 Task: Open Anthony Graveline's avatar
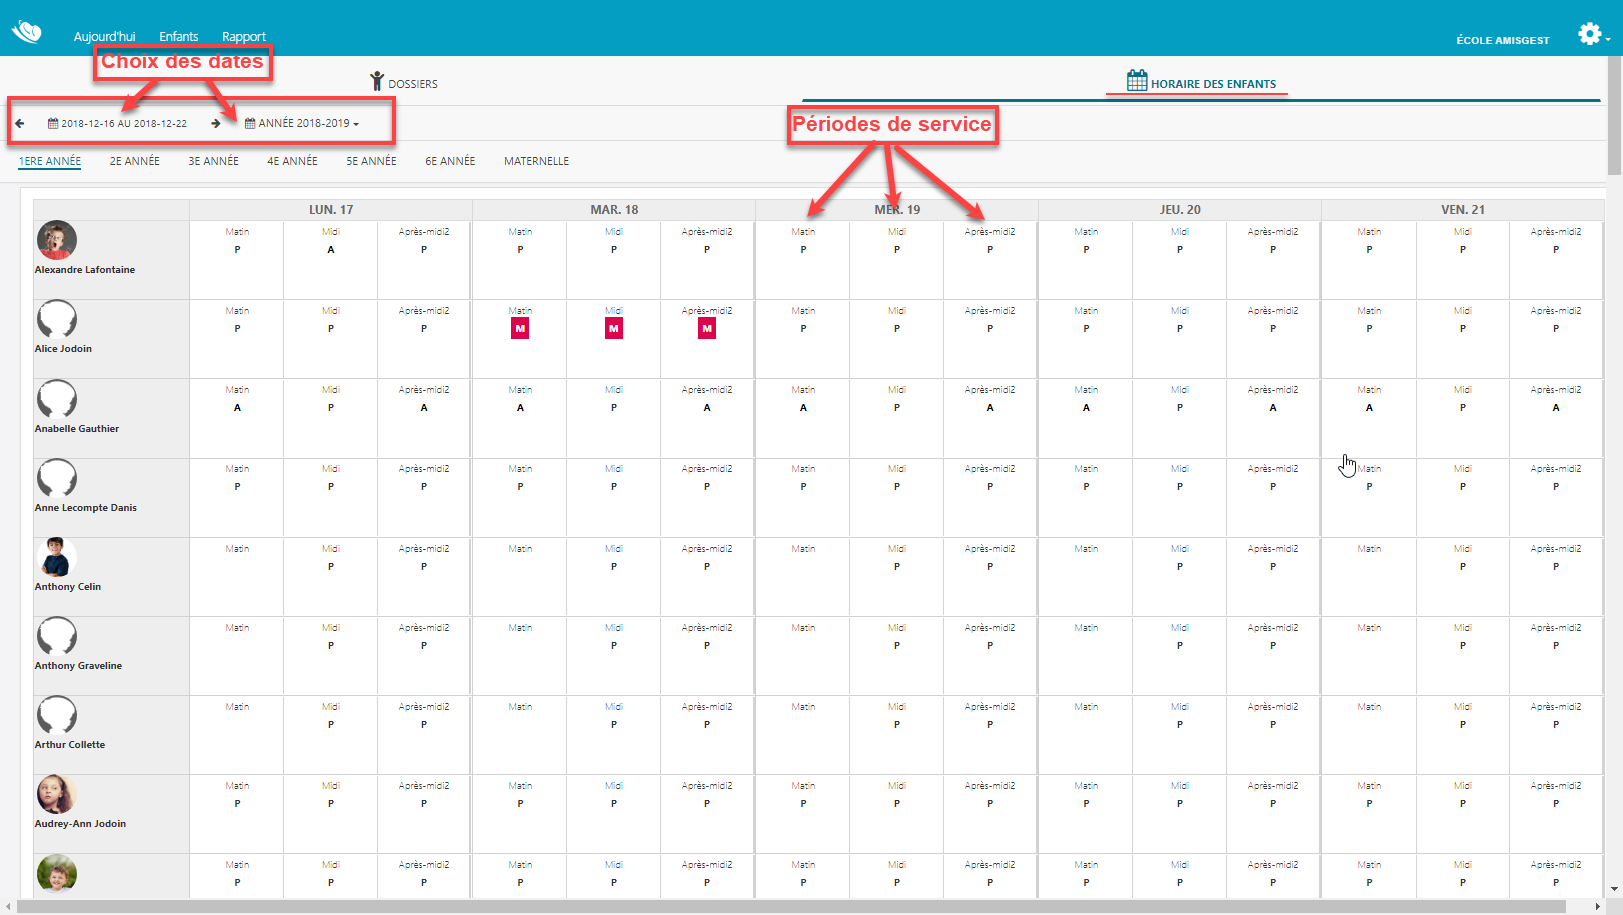click(57, 636)
